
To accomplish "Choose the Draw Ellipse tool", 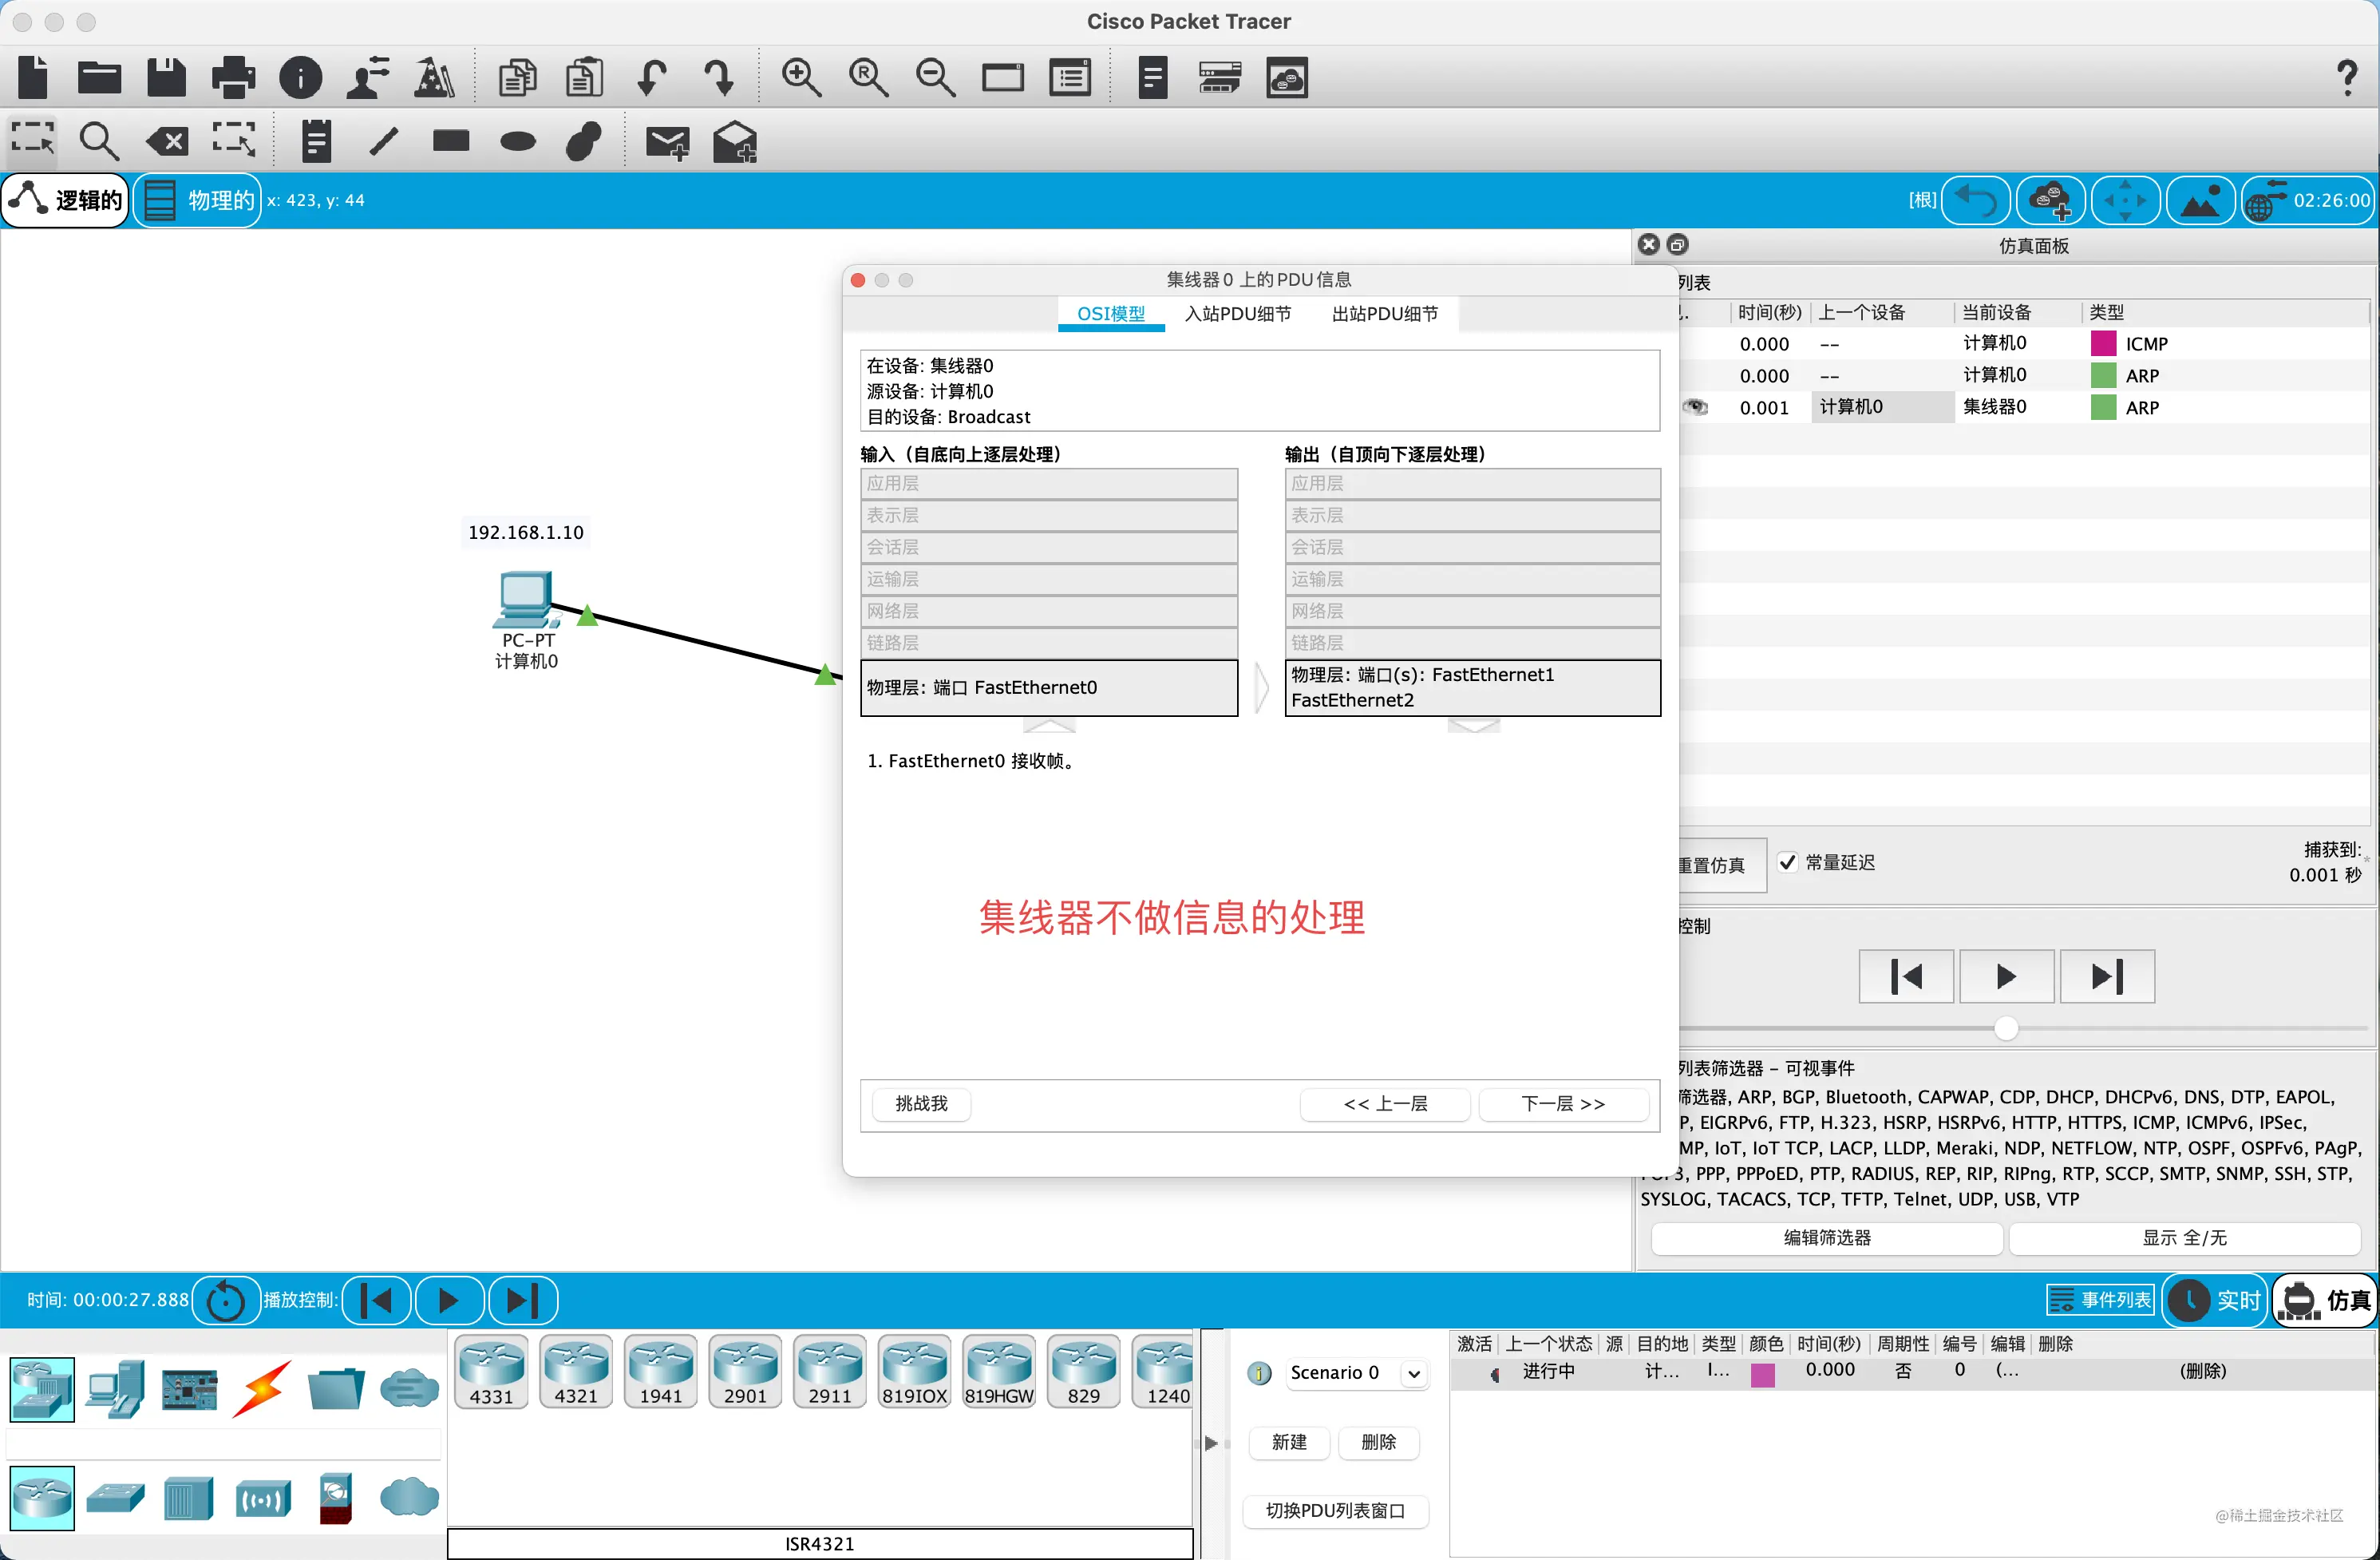I will coord(517,141).
